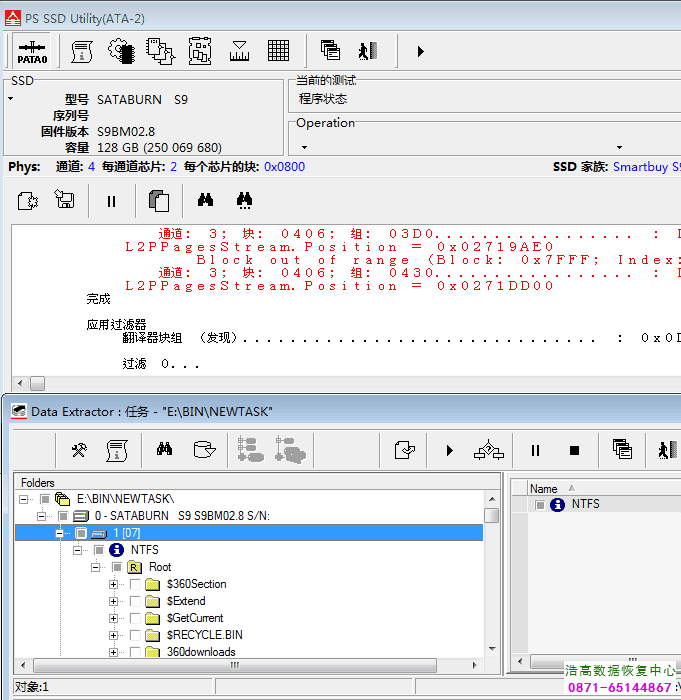Image resolution: width=681 pixels, height=700 pixels.
Task: Select the NTFS item in the right pane
Action: (x=585, y=504)
